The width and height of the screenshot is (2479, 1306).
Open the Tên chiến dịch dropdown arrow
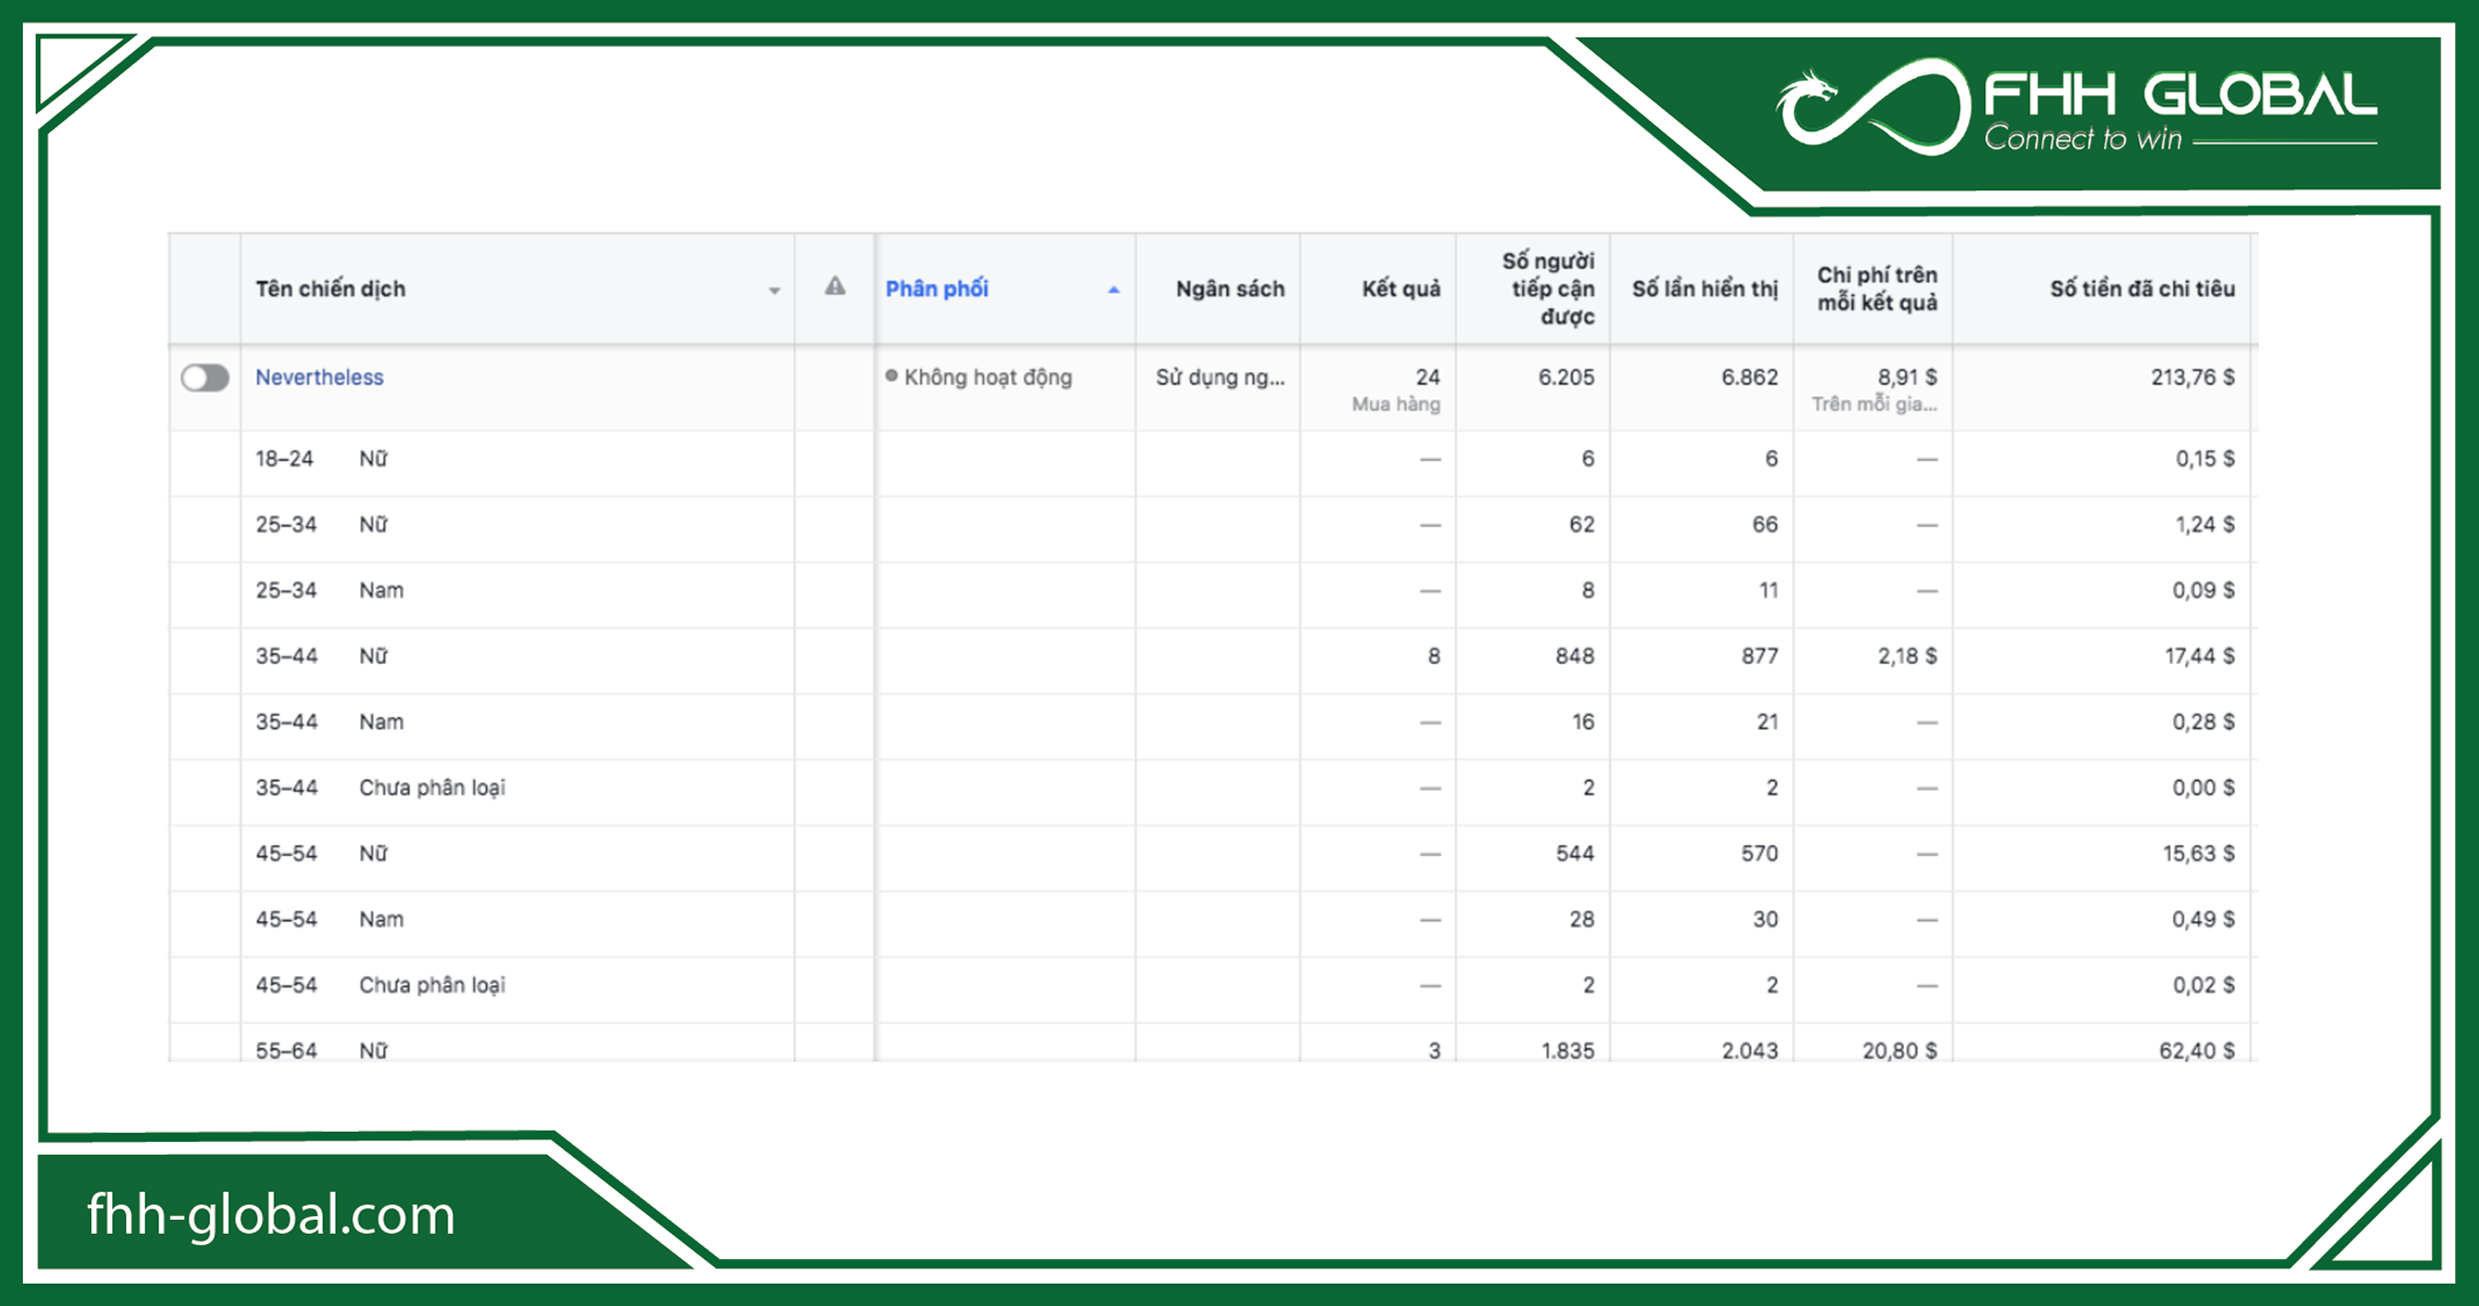(773, 291)
